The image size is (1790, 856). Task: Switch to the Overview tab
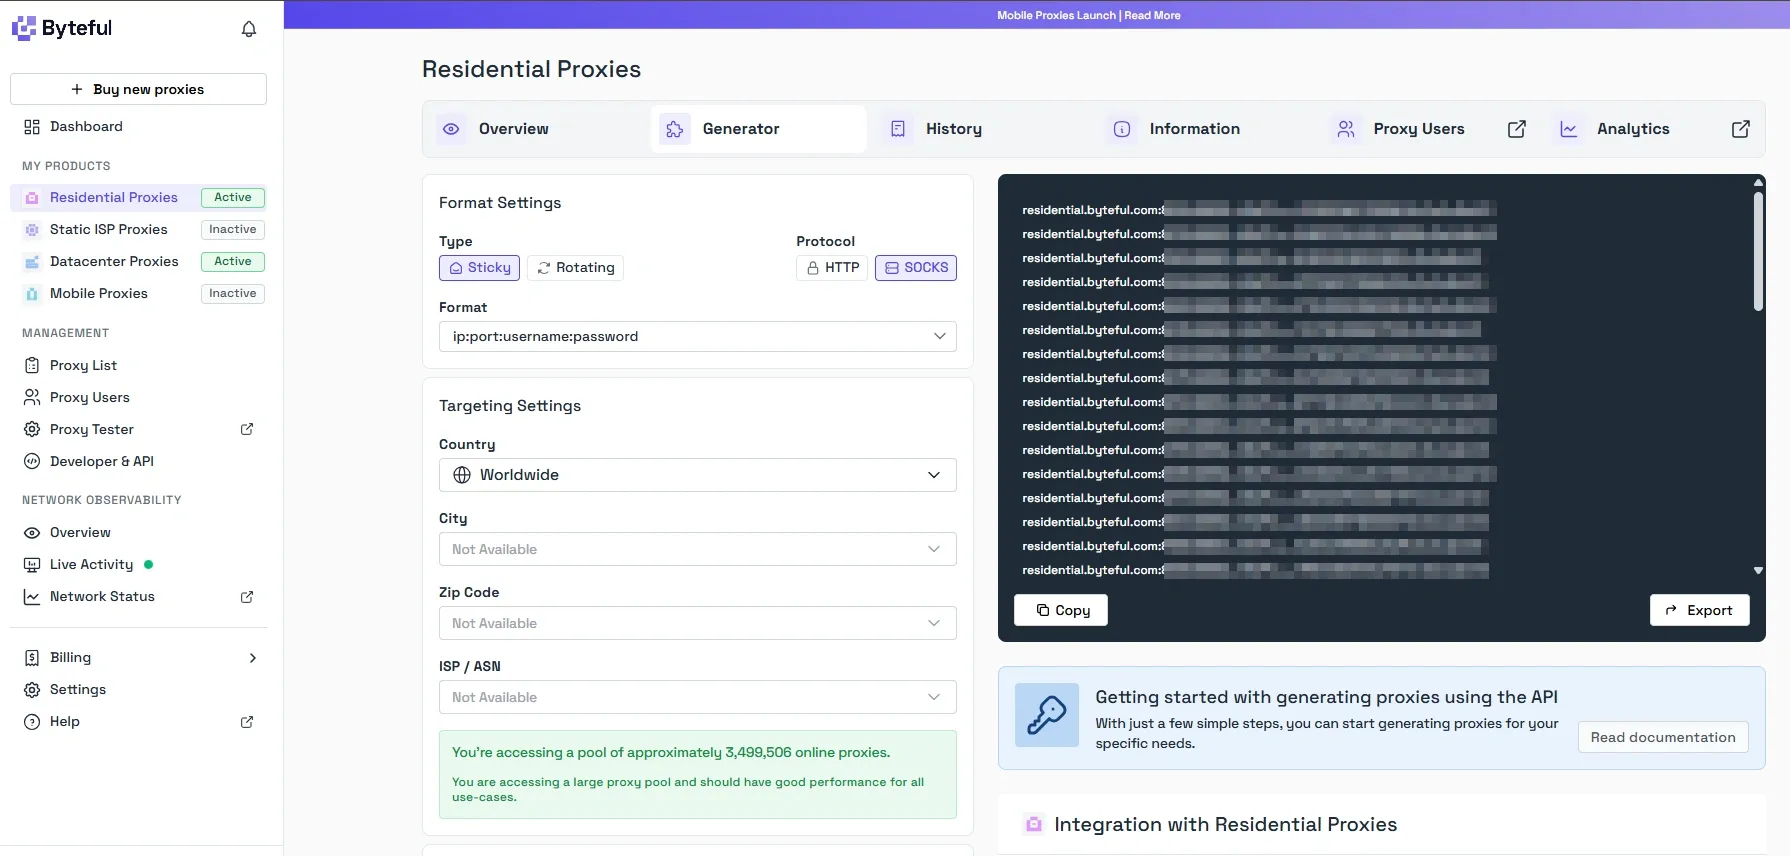pos(535,129)
